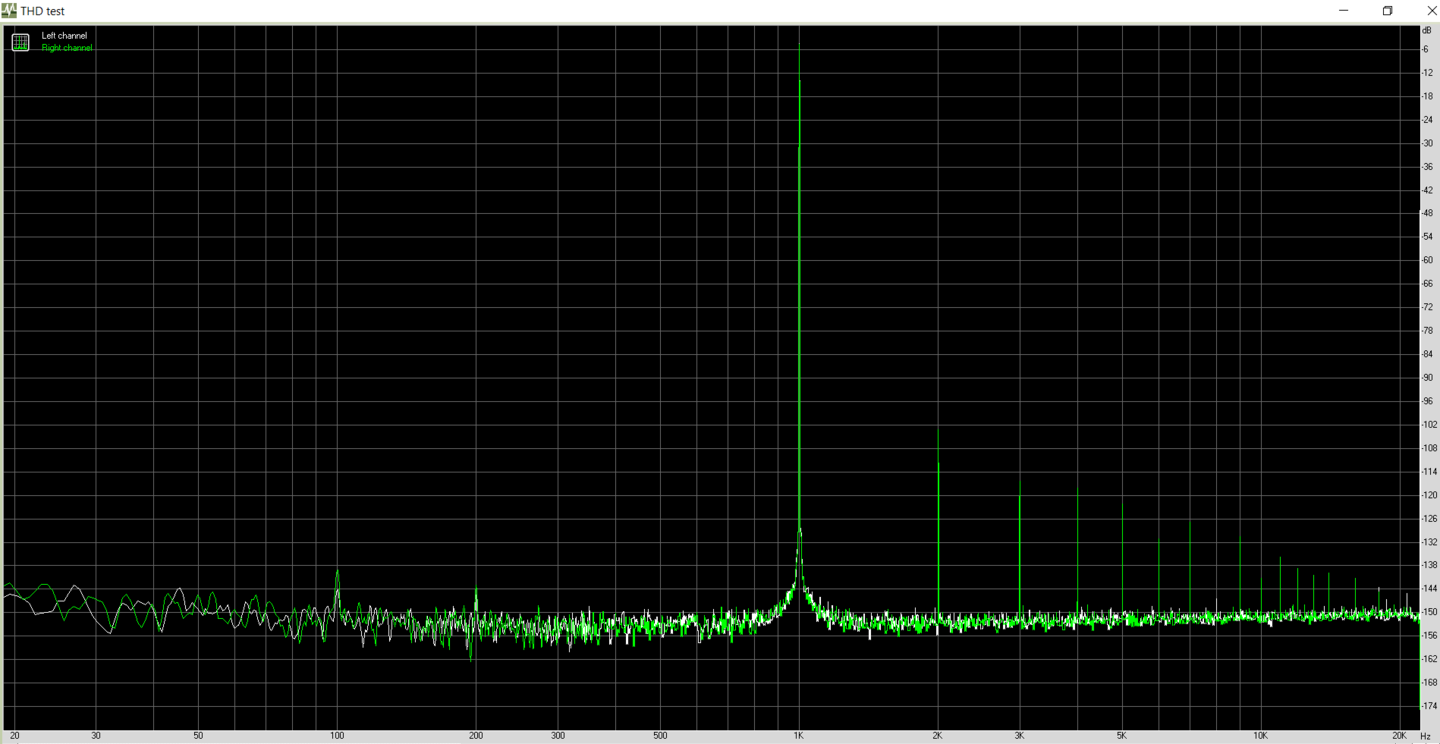
Task: Close the THD test window
Action: point(1430,11)
